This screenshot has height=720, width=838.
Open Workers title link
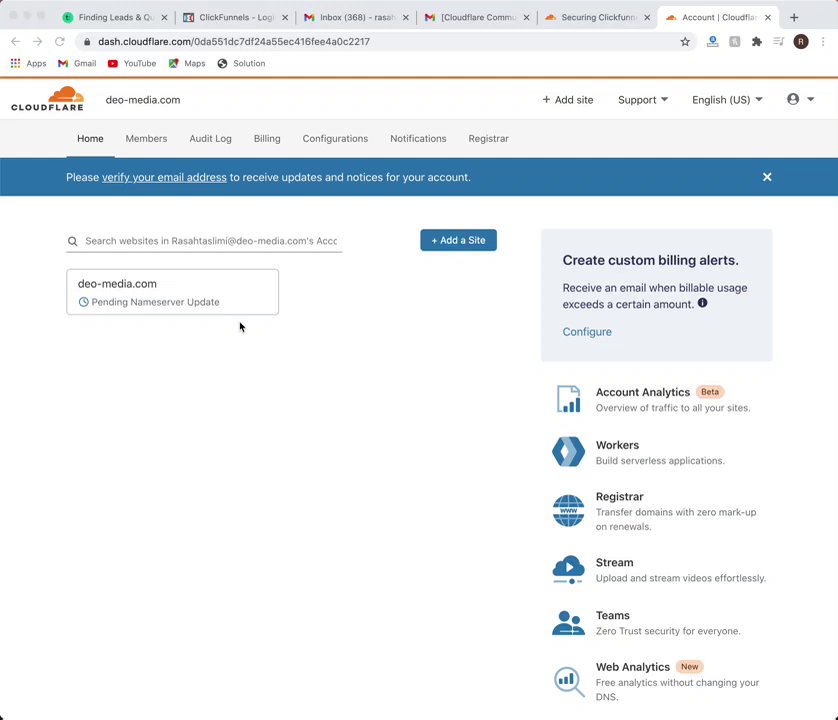tap(617, 445)
